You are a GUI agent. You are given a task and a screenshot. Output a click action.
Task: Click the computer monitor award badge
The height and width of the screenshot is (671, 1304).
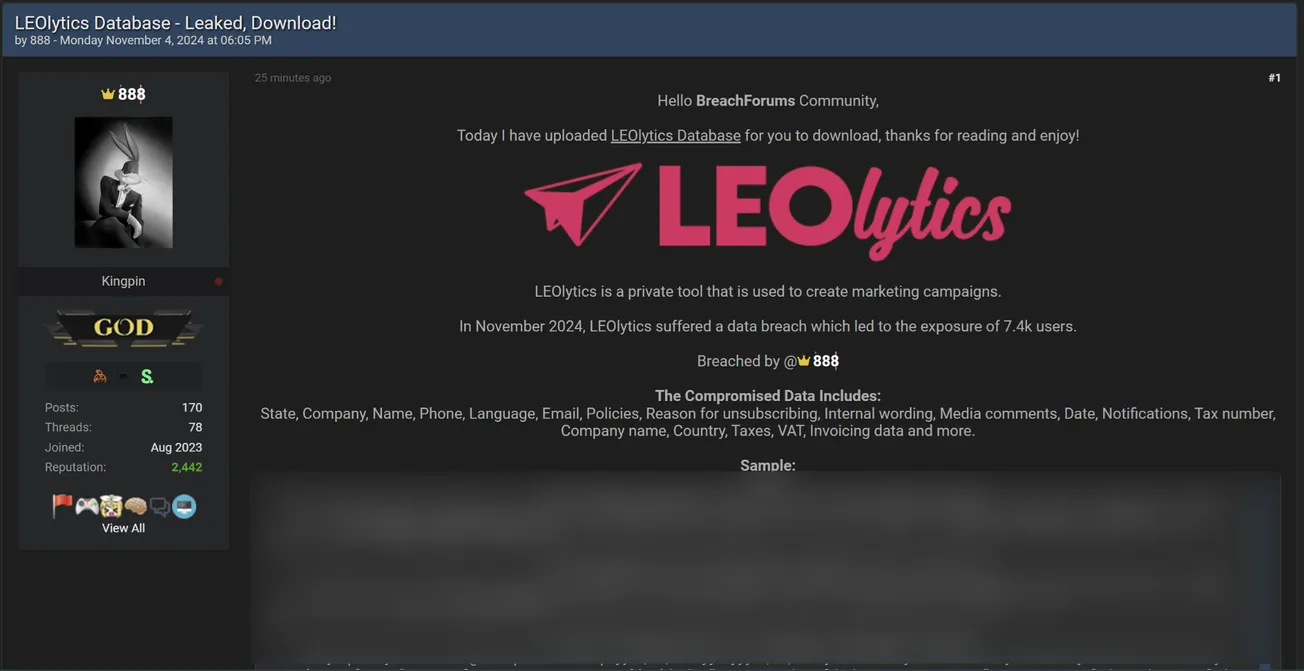[184, 507]
